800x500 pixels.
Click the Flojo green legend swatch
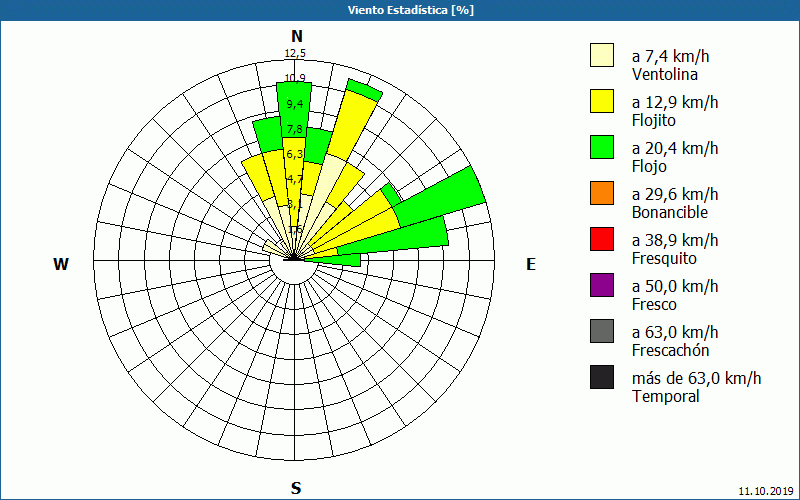[x=602, y=147]
